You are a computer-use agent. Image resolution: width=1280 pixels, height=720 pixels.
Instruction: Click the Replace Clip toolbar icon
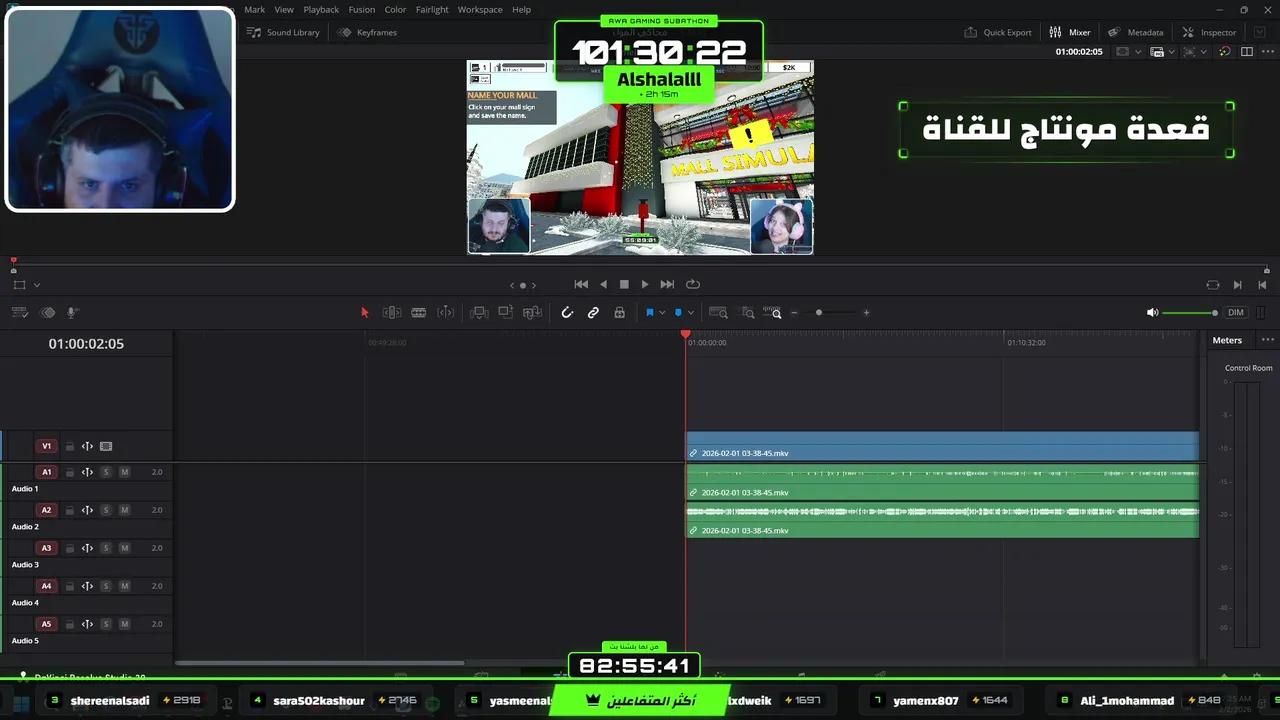tap(533, 313)
